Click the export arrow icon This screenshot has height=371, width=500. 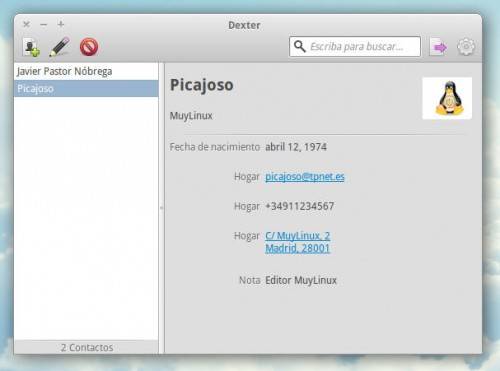point(438,47)
